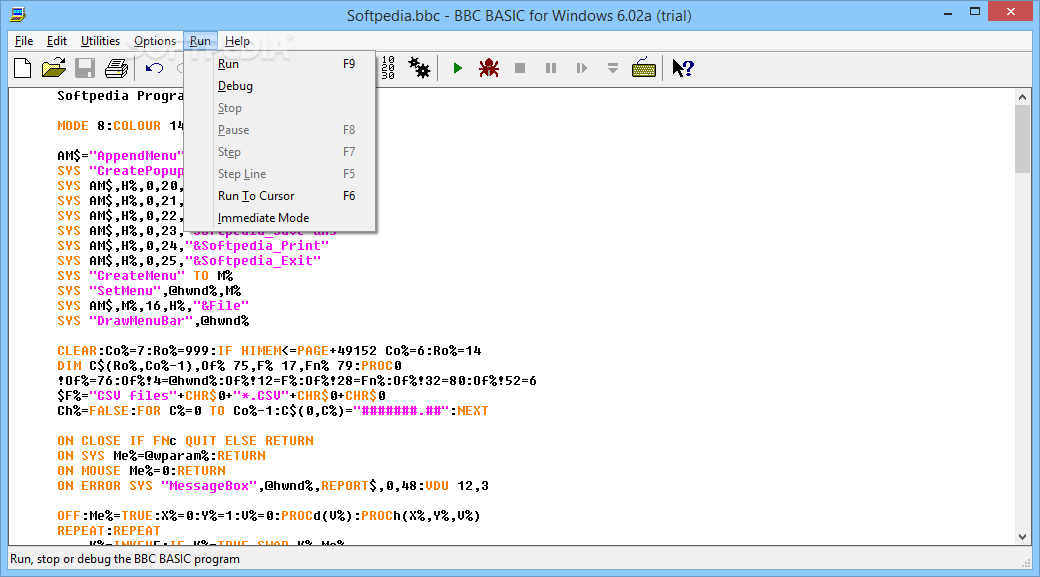Click the status bar help message
The width and height of the screenshot is (1040, 577).
click(x=125, y=559)
